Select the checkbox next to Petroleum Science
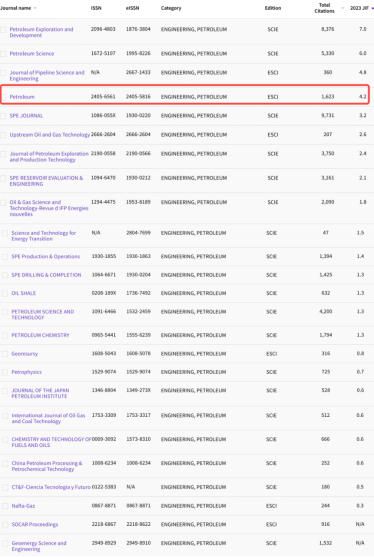The image size is (374, 557). click(x=3, y=54)
